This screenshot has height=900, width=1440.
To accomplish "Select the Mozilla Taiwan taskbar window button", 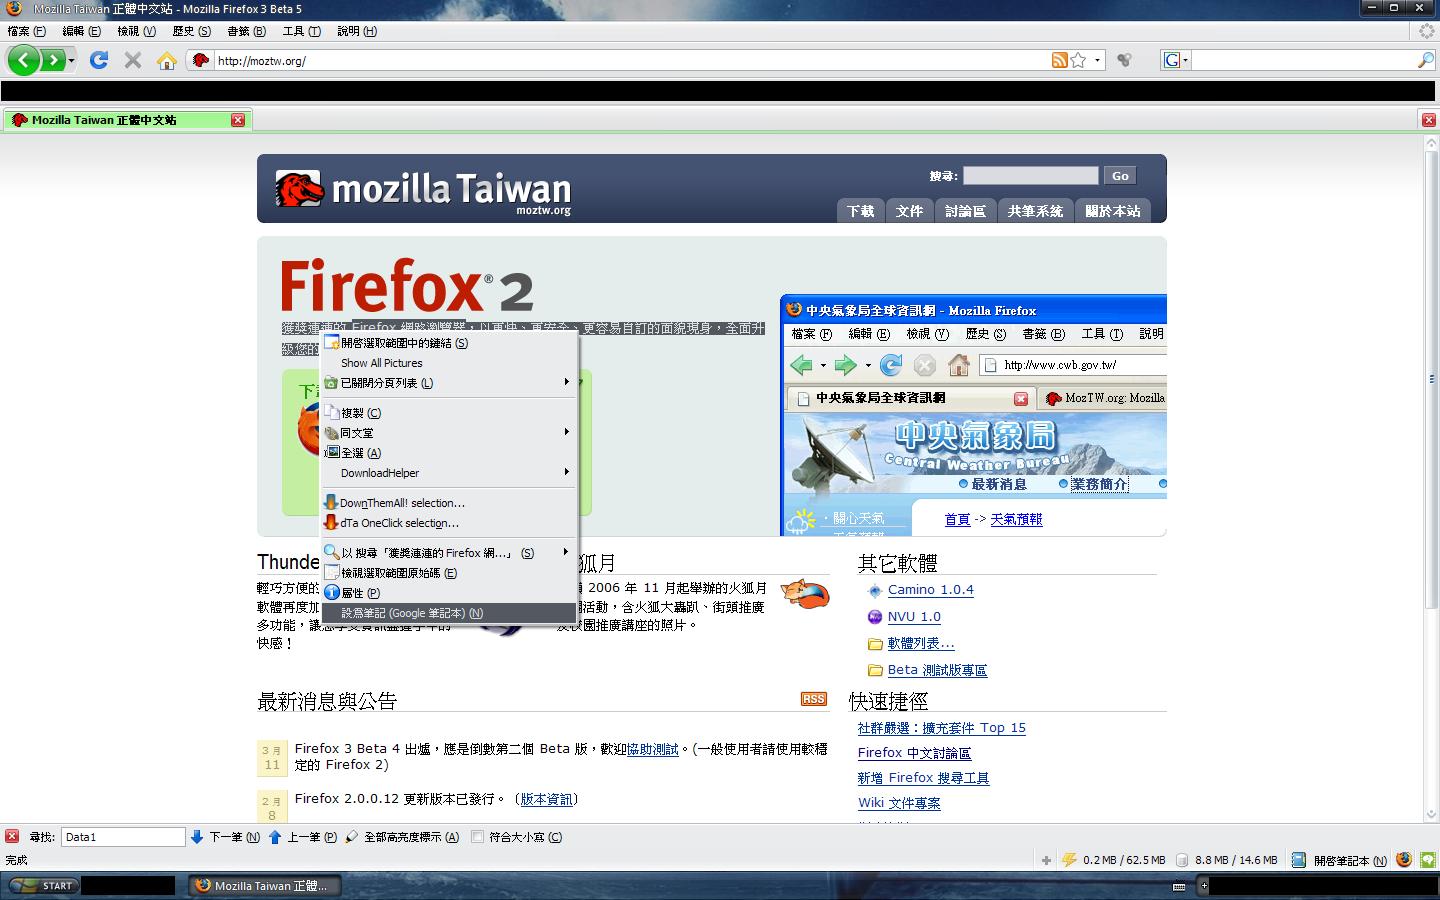I will click(x=265, y=886).
